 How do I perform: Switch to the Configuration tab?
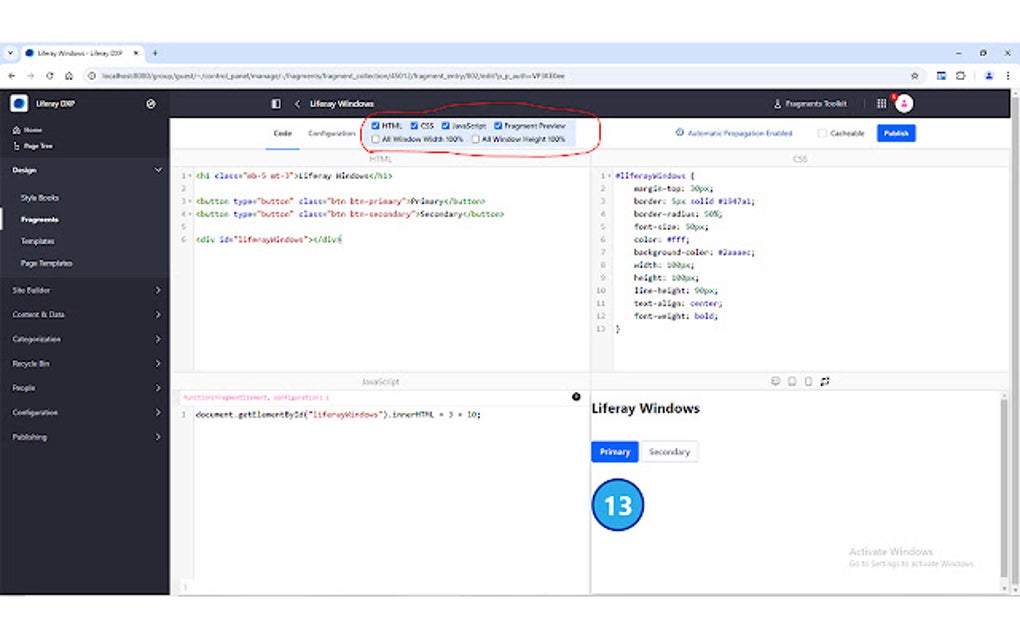coord(331,132)
